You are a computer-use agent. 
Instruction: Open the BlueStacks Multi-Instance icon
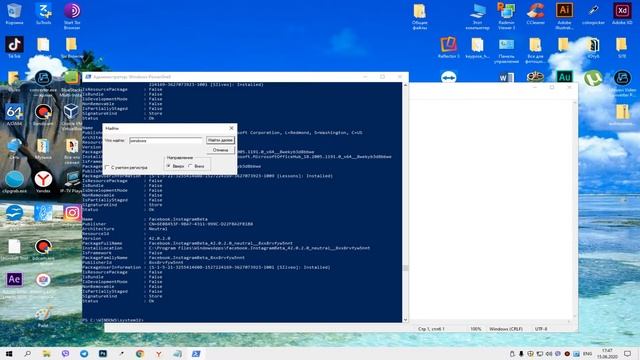71,84
